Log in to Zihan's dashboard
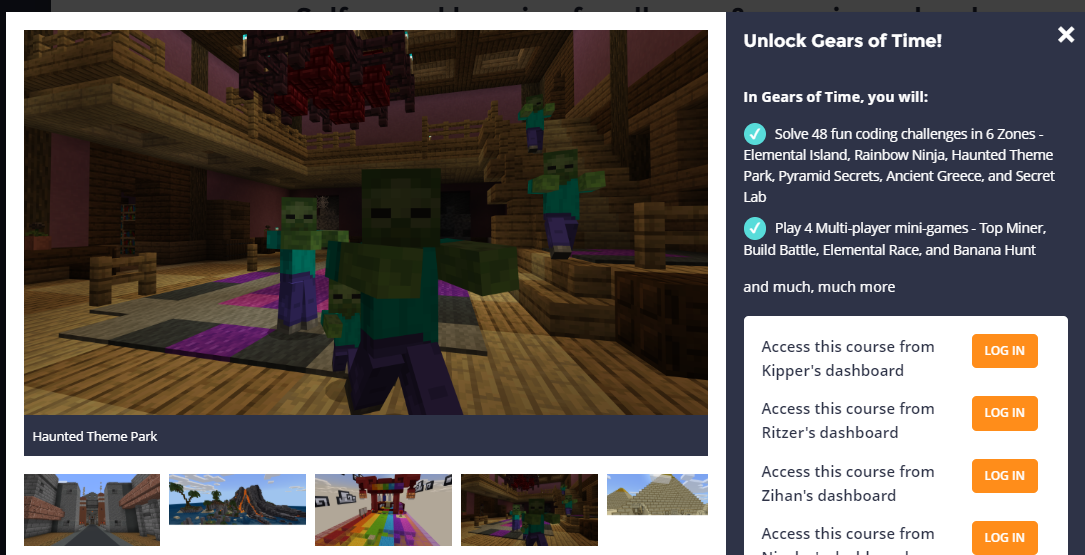The width and height of the screenshot is (1085, 555). (x=1004, y=476)
